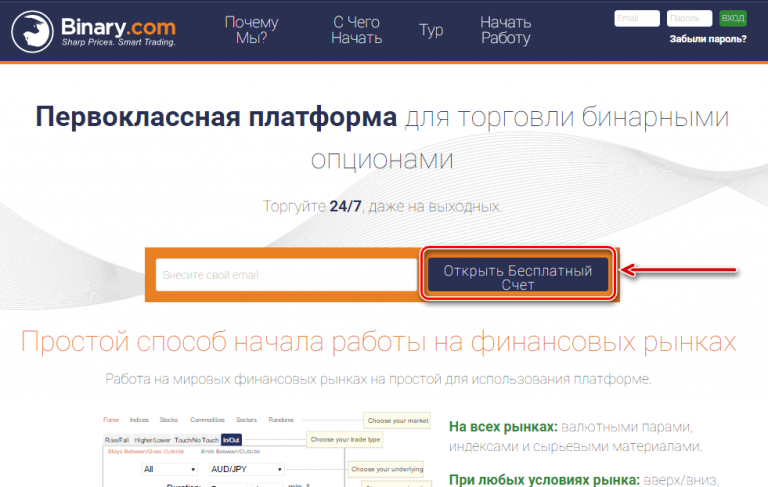Viewport: 768px width, 487px height.
Task: Click the 'Choose your trade type' label
Action: (345, 439)
